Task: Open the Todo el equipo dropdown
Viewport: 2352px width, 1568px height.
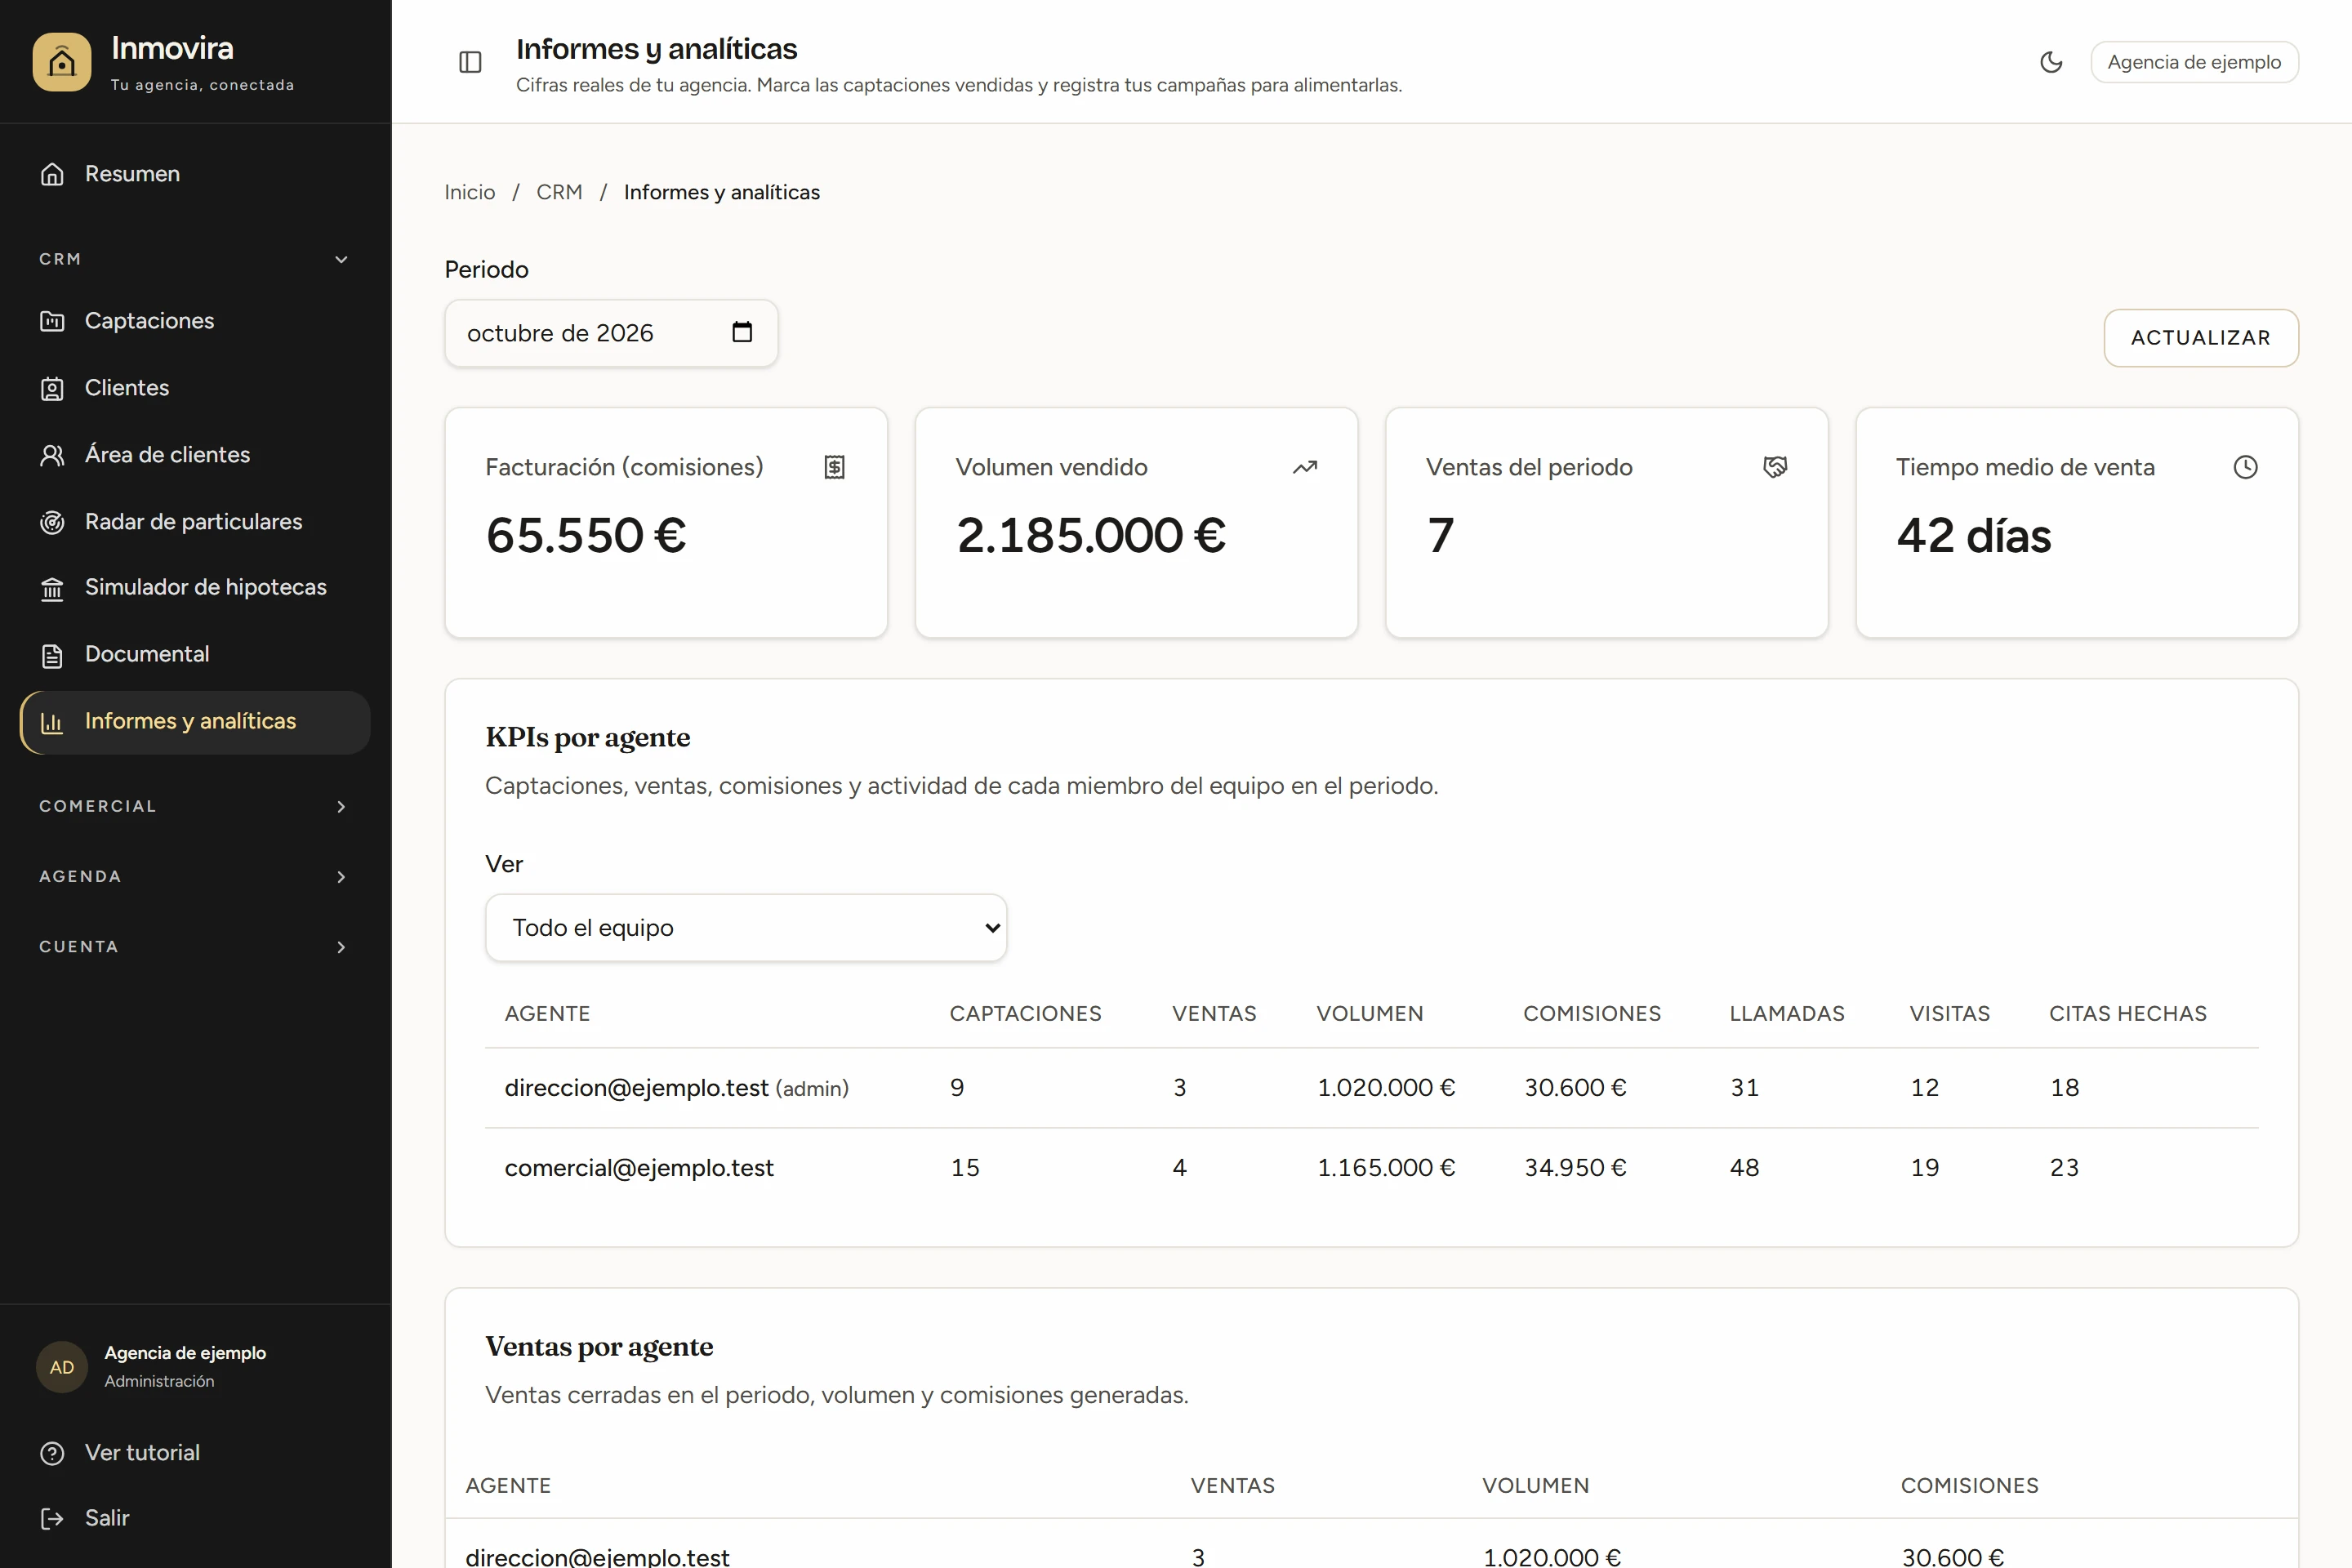Action: click(x=746, y=928)
